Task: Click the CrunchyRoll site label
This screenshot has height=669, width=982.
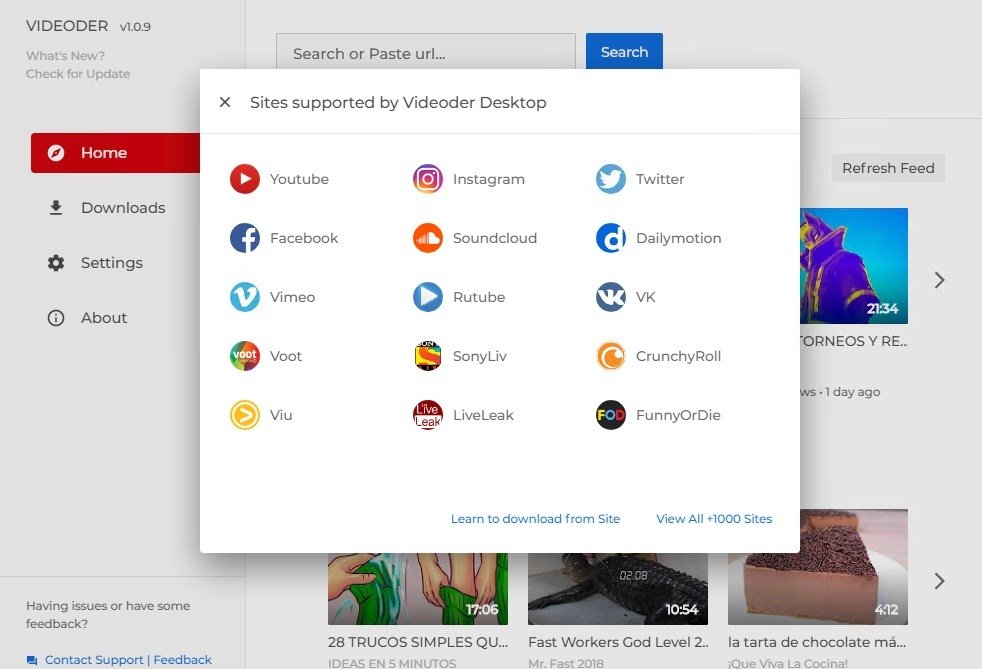Action: 678,356
